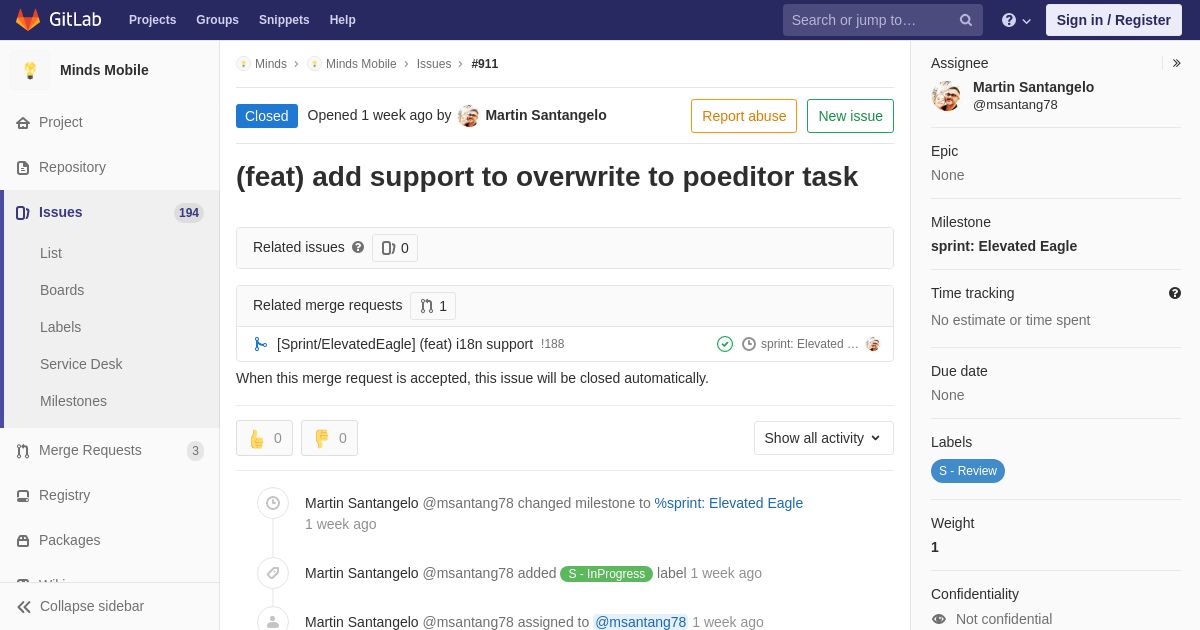
Task: Give a thumbs down reaction
Action: [330, 438]
